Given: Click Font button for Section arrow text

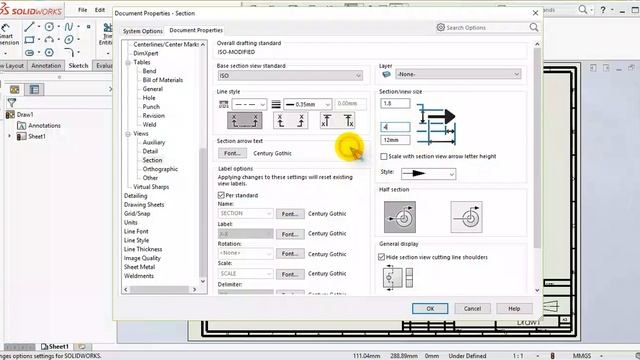Looking at the screenshot, I should 232,153.
